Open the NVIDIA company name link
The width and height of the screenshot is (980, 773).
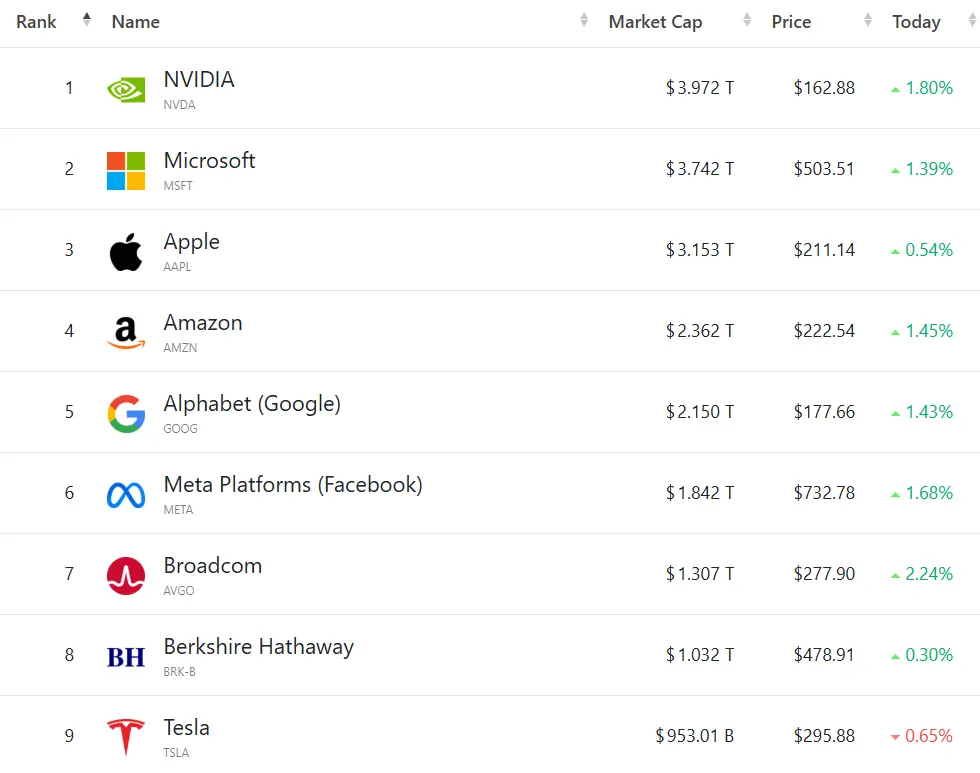click(x=199, y=80)
